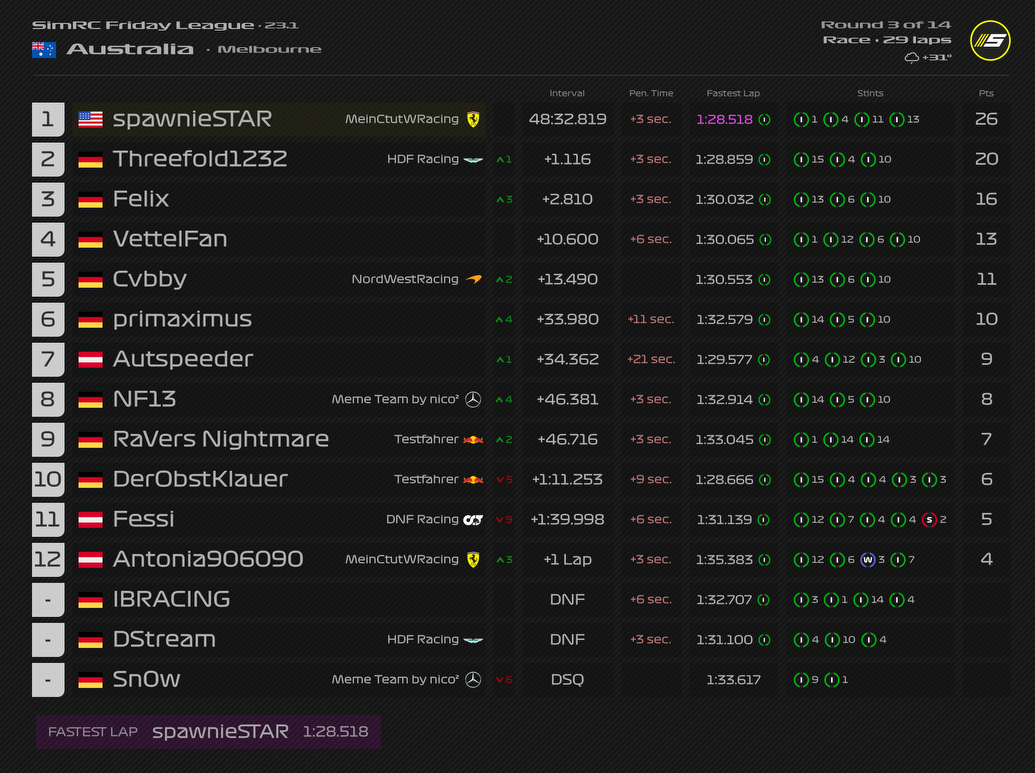Screen dimensions: 1035x773
Task: Click the Australian flag icon
Action: point(44,50)
